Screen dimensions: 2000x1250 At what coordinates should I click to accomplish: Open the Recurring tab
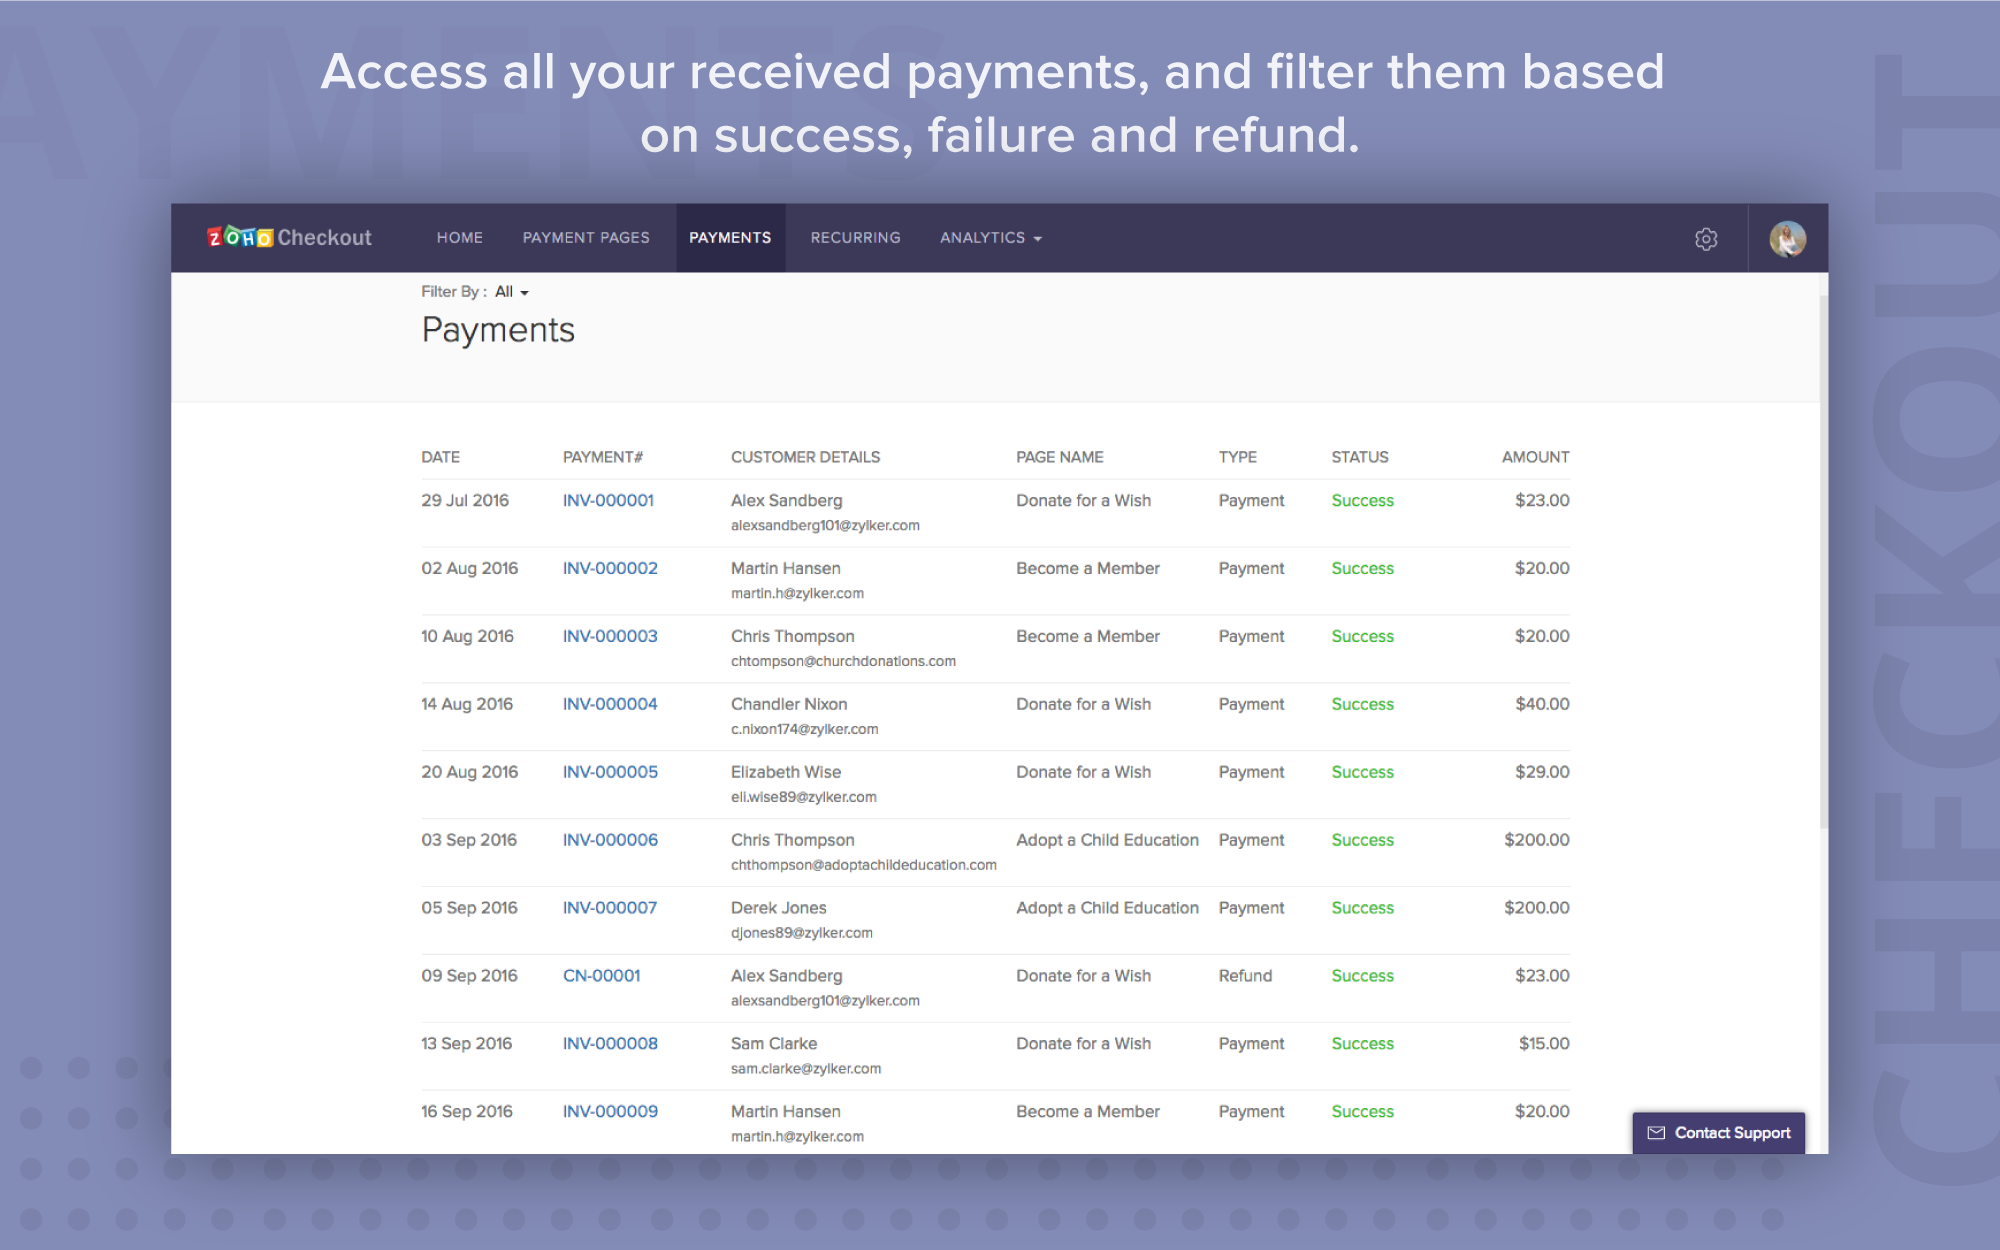(855, 238)
